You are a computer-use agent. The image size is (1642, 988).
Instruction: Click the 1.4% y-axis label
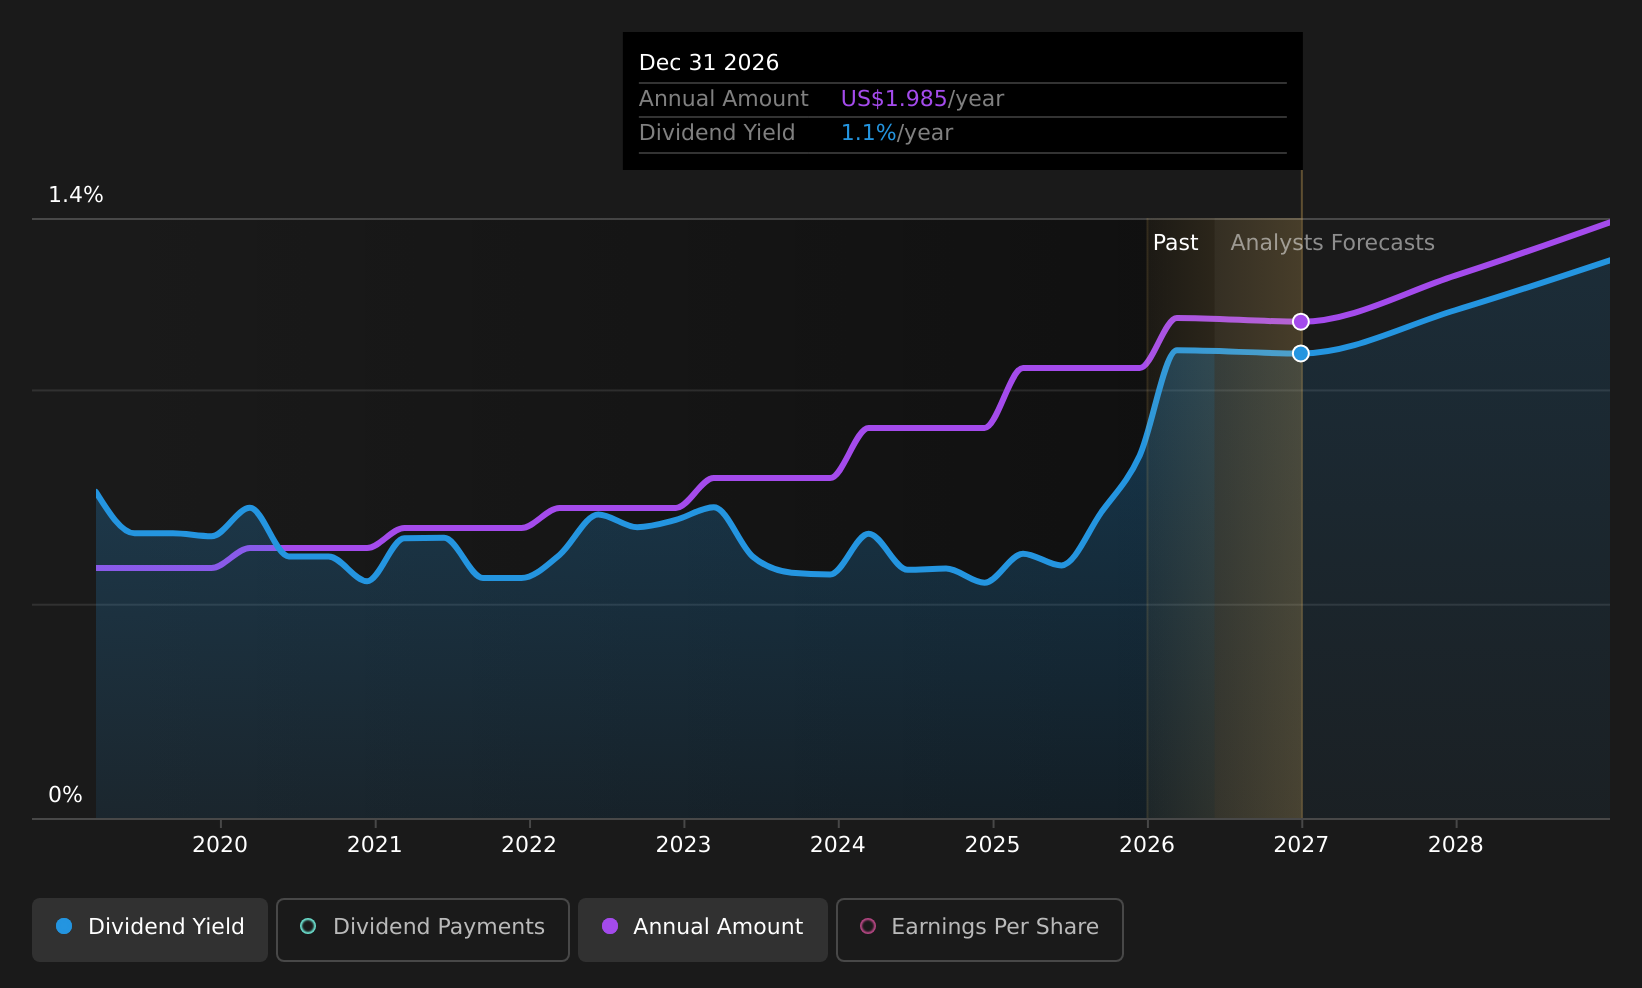click(x=76, y=195)
